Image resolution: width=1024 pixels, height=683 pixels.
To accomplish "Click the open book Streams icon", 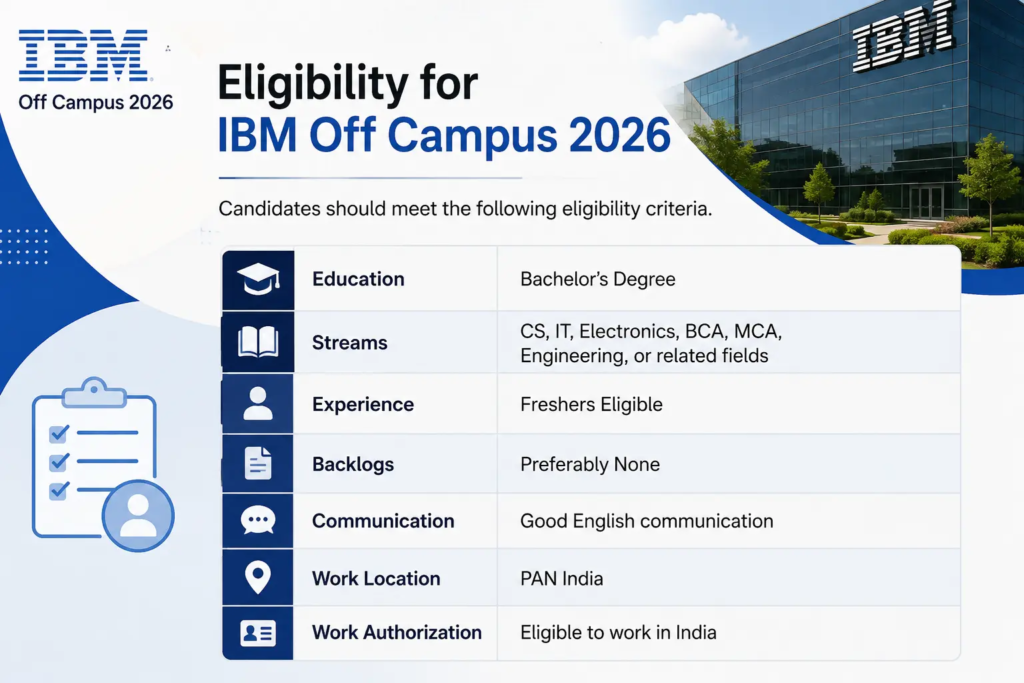I will pos(258,342).
